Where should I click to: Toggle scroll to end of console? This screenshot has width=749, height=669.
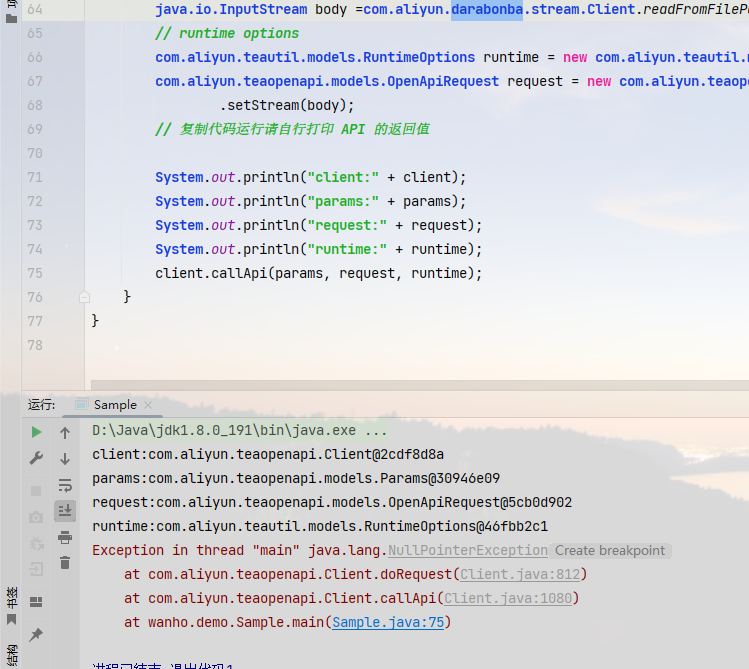point(65,511)
